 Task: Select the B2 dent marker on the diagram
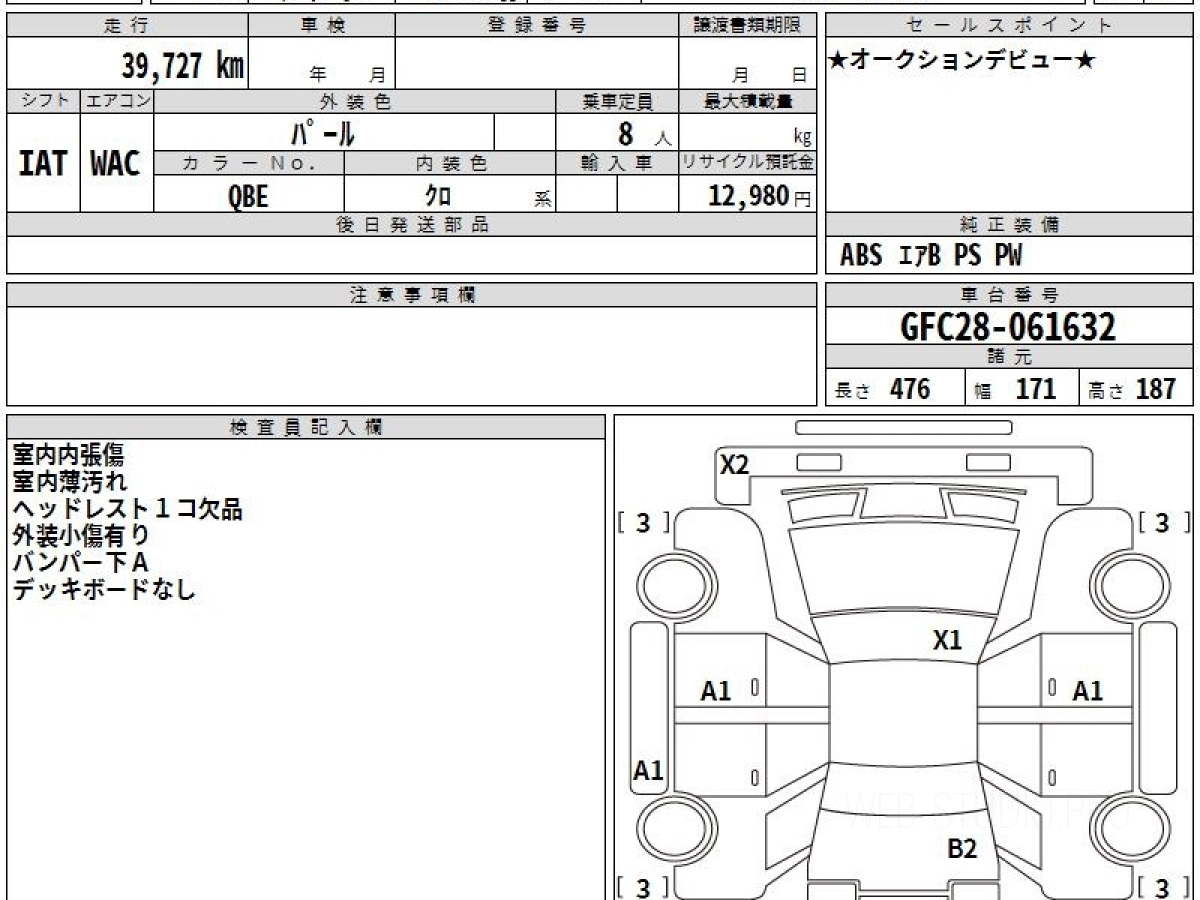[x=962, y=849]
